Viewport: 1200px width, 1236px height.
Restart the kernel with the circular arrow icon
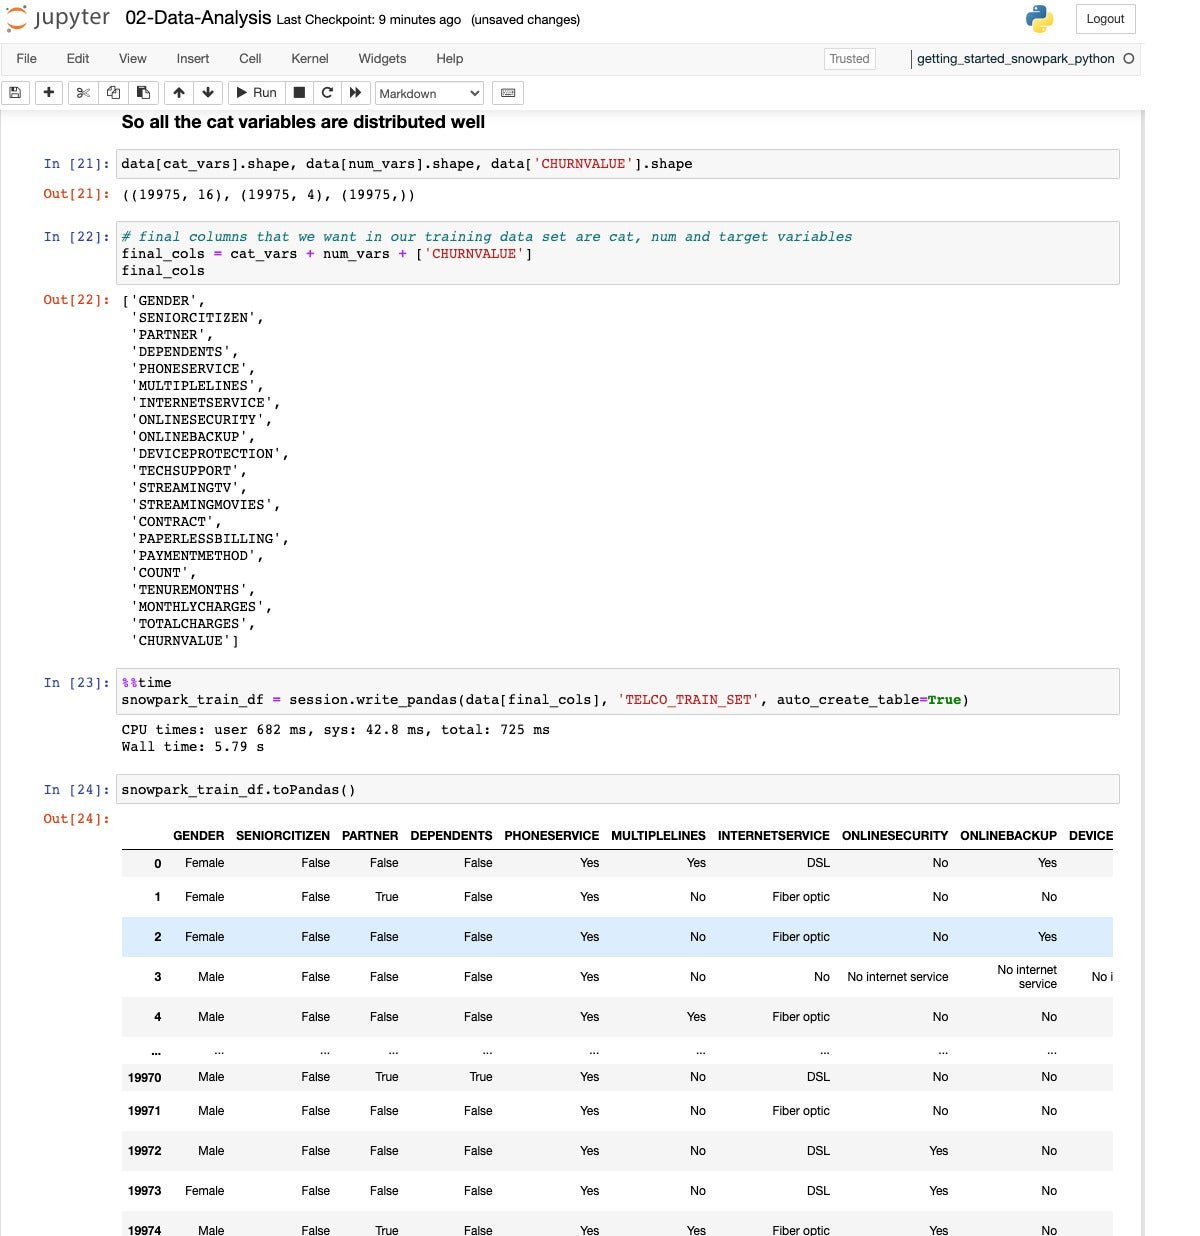(x=327, y=93)
